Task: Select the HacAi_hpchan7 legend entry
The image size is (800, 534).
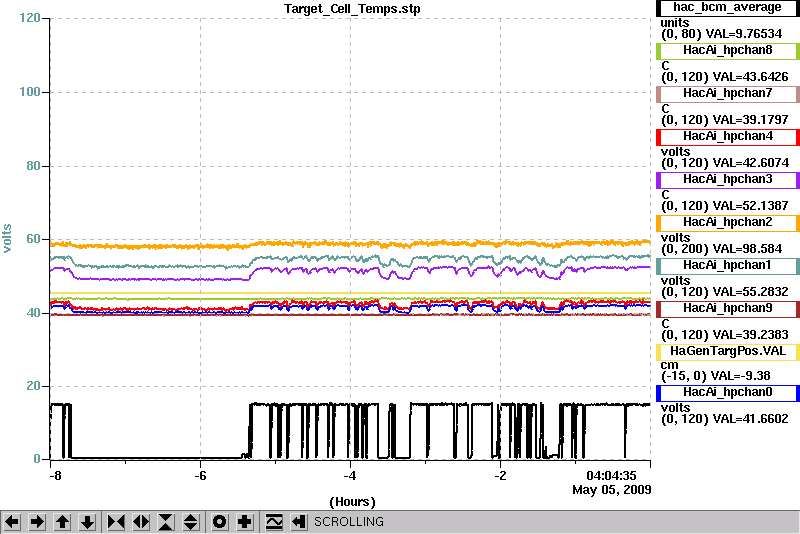Action: click(728, 93)
